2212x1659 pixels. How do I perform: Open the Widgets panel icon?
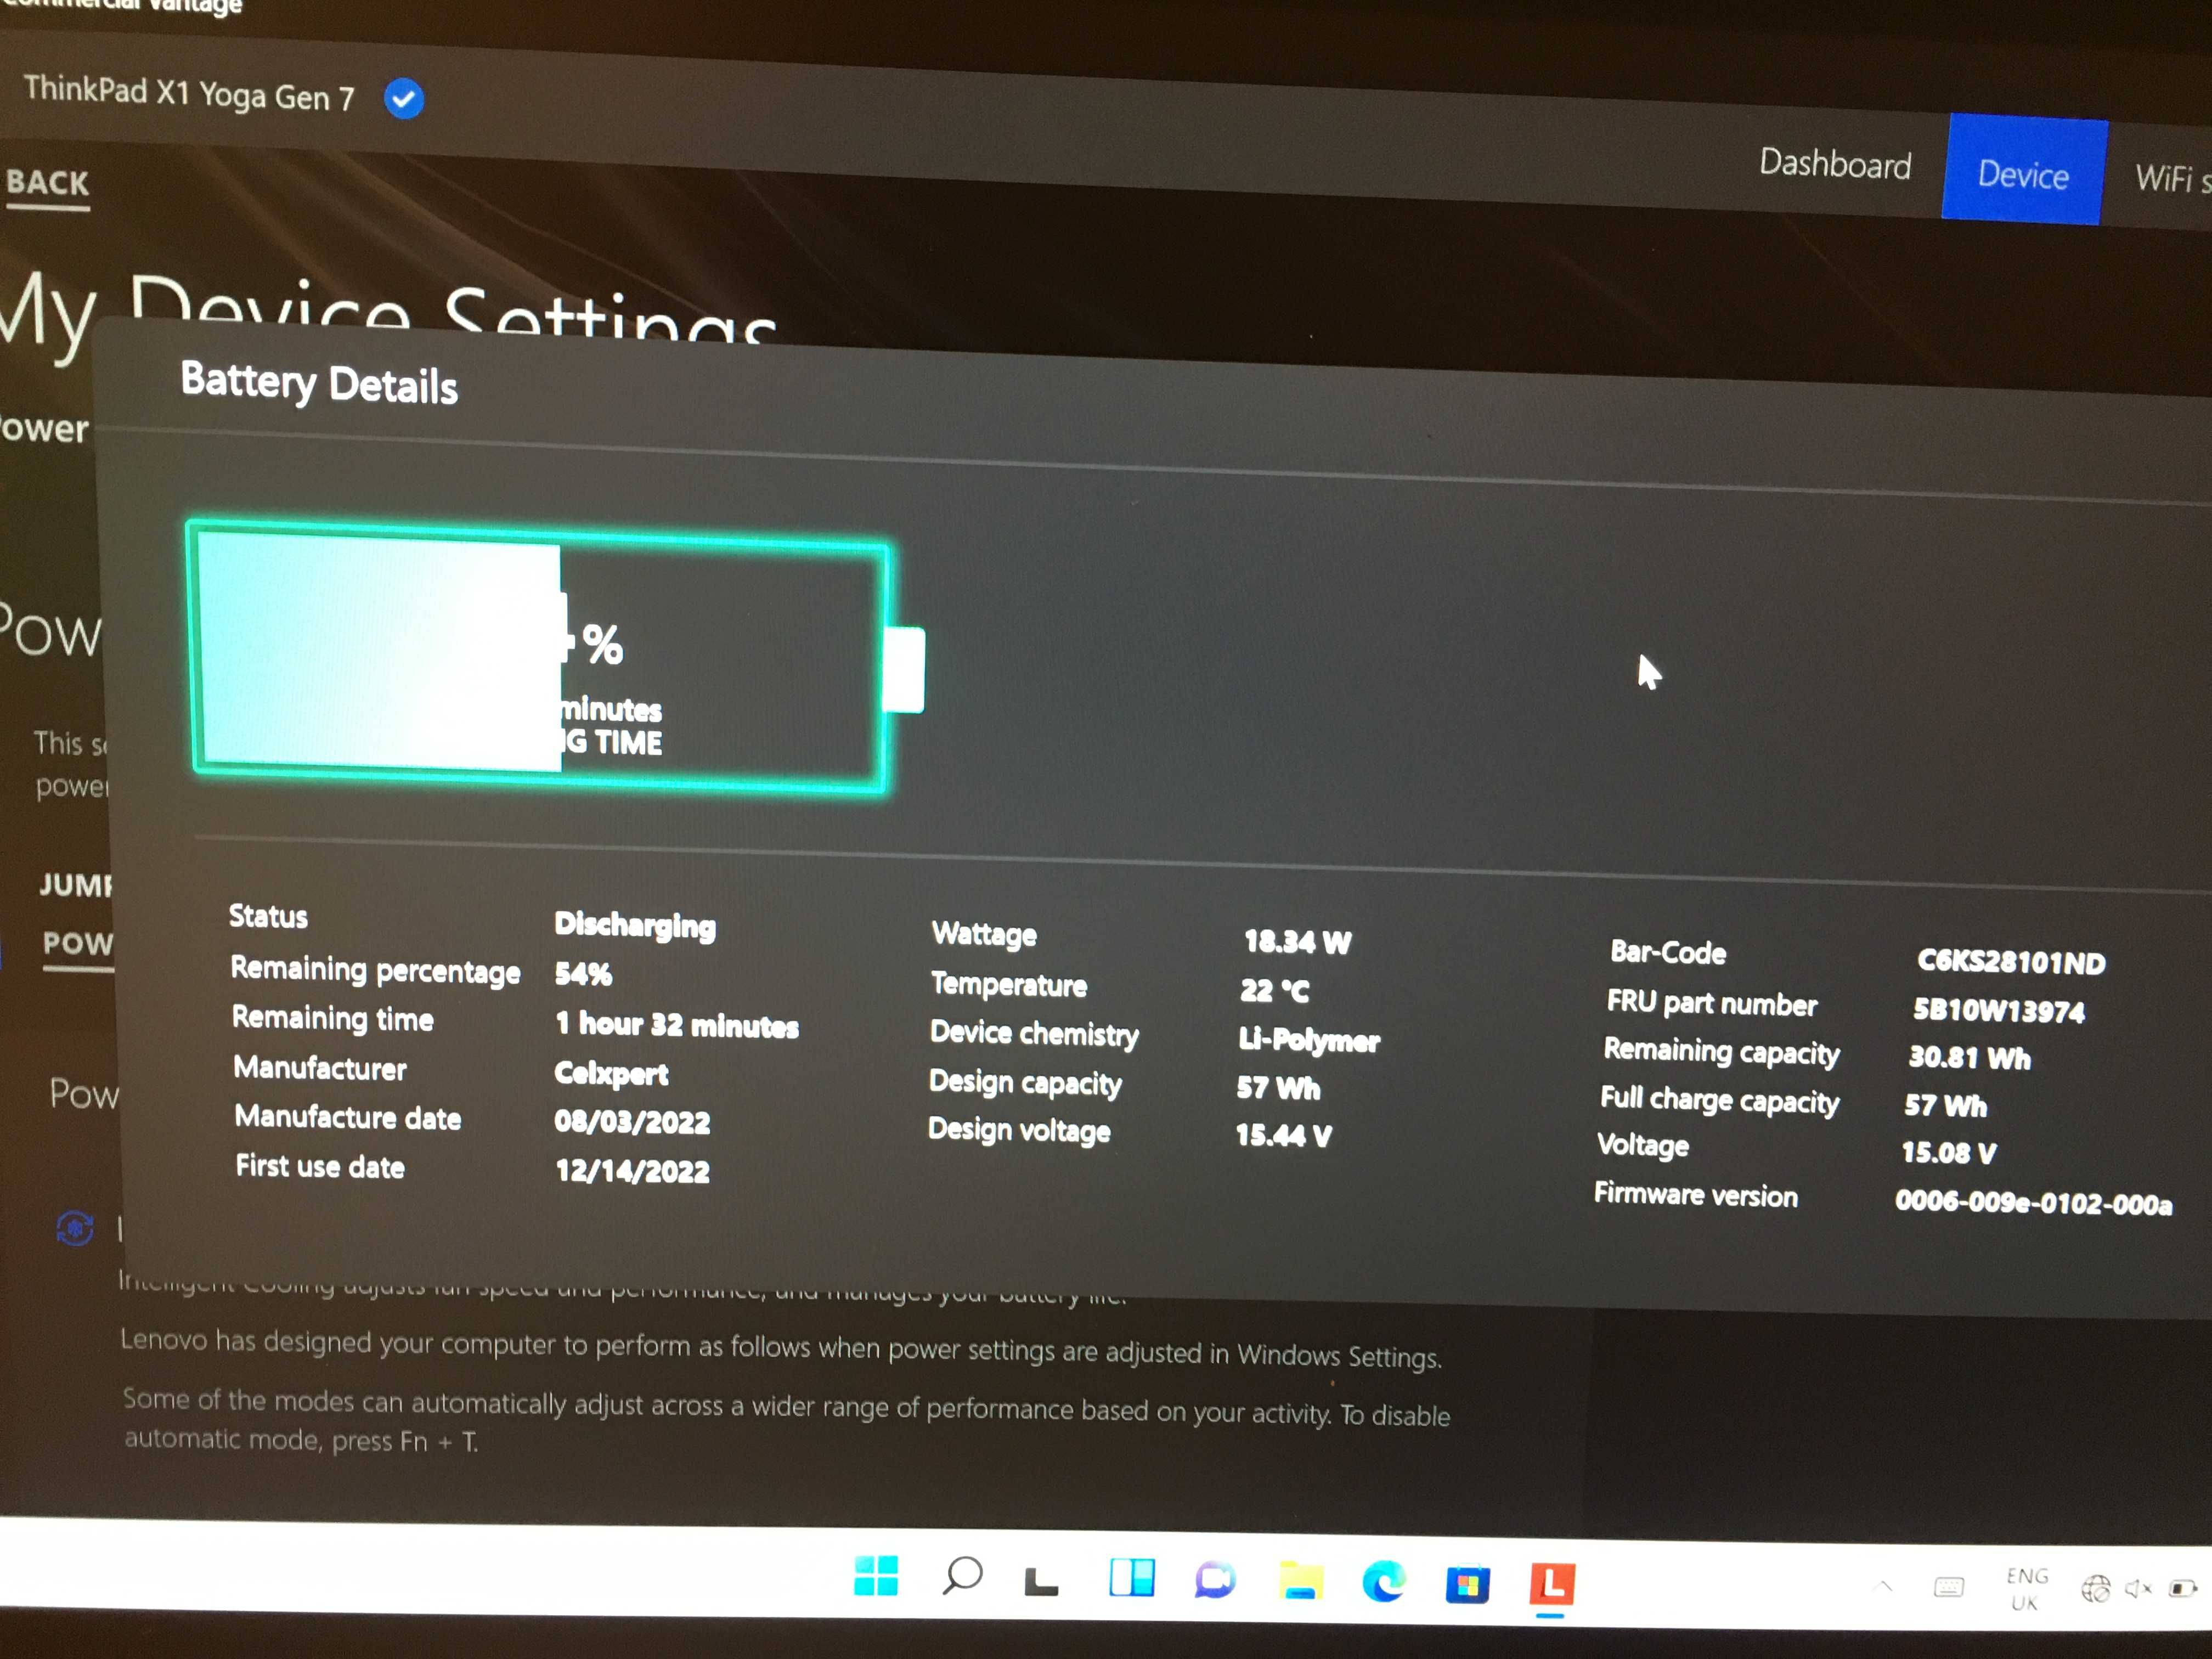[1132, 1579]
